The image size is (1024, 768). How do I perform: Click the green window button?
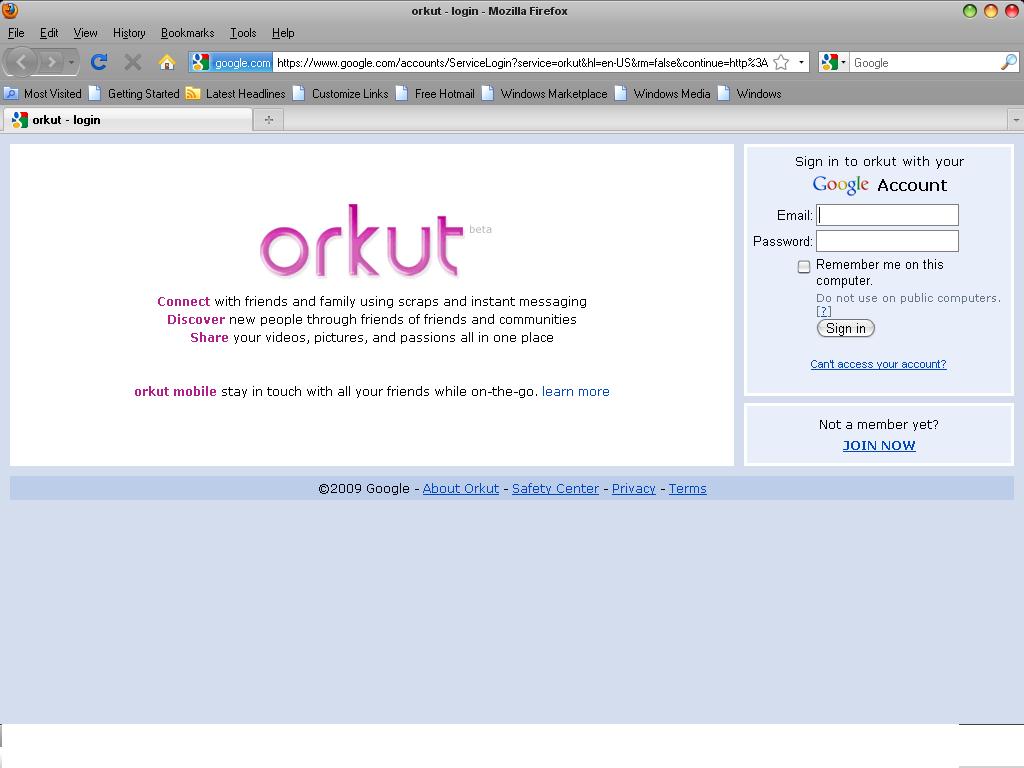tap(970, 10)
